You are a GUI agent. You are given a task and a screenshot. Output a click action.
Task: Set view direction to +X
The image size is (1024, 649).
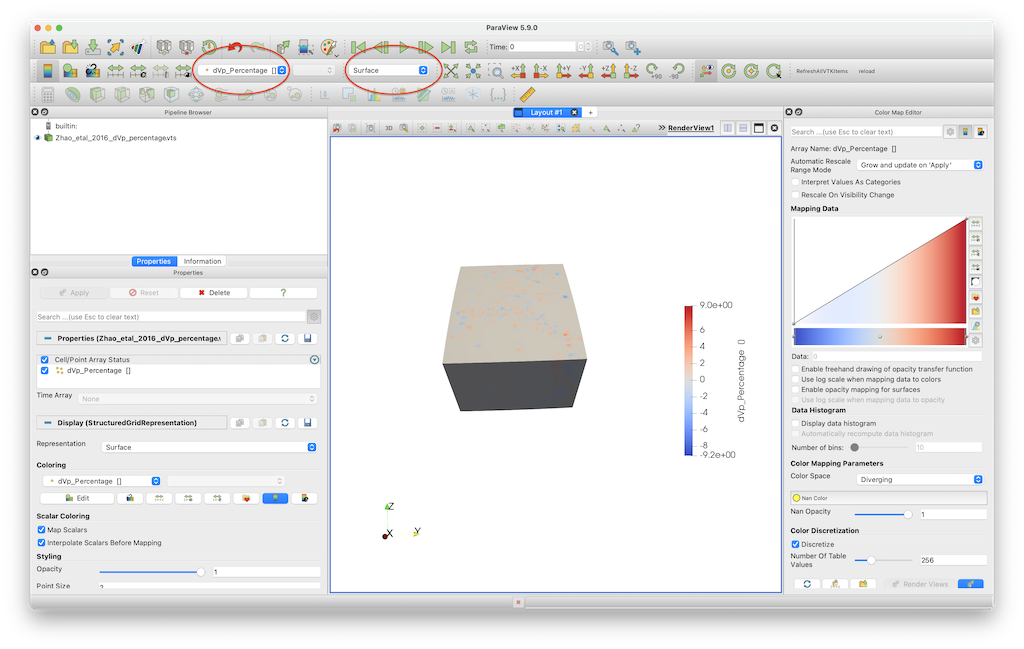pyautogui.click(x=518, y=71)
